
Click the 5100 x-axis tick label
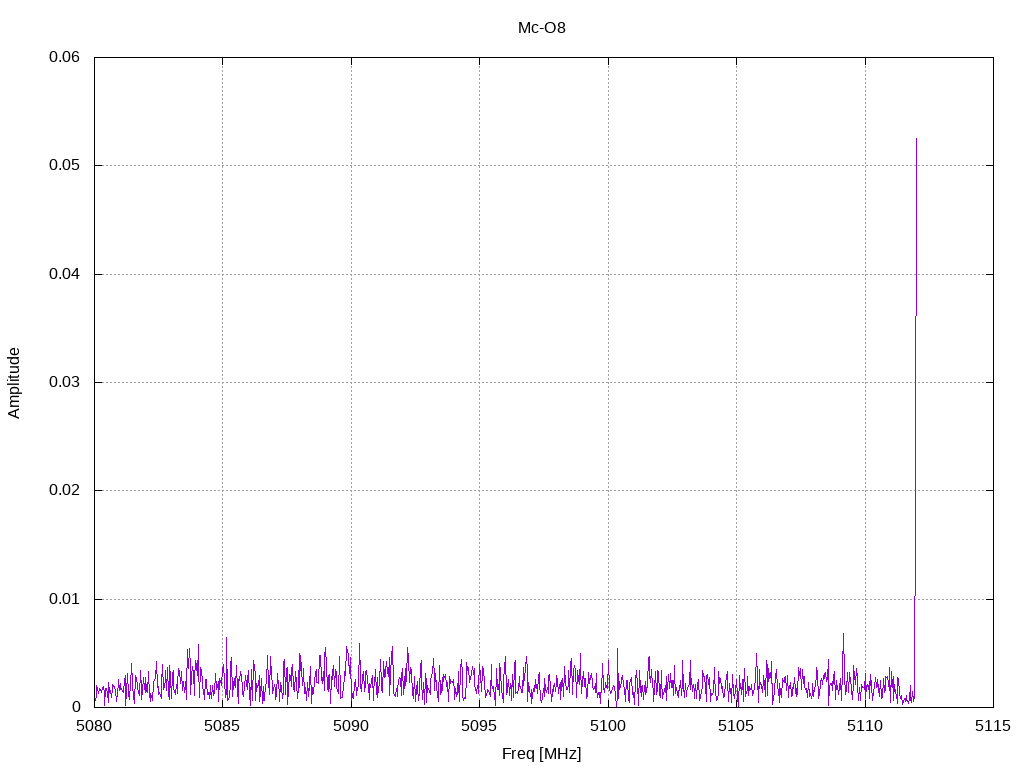(608, 726)
